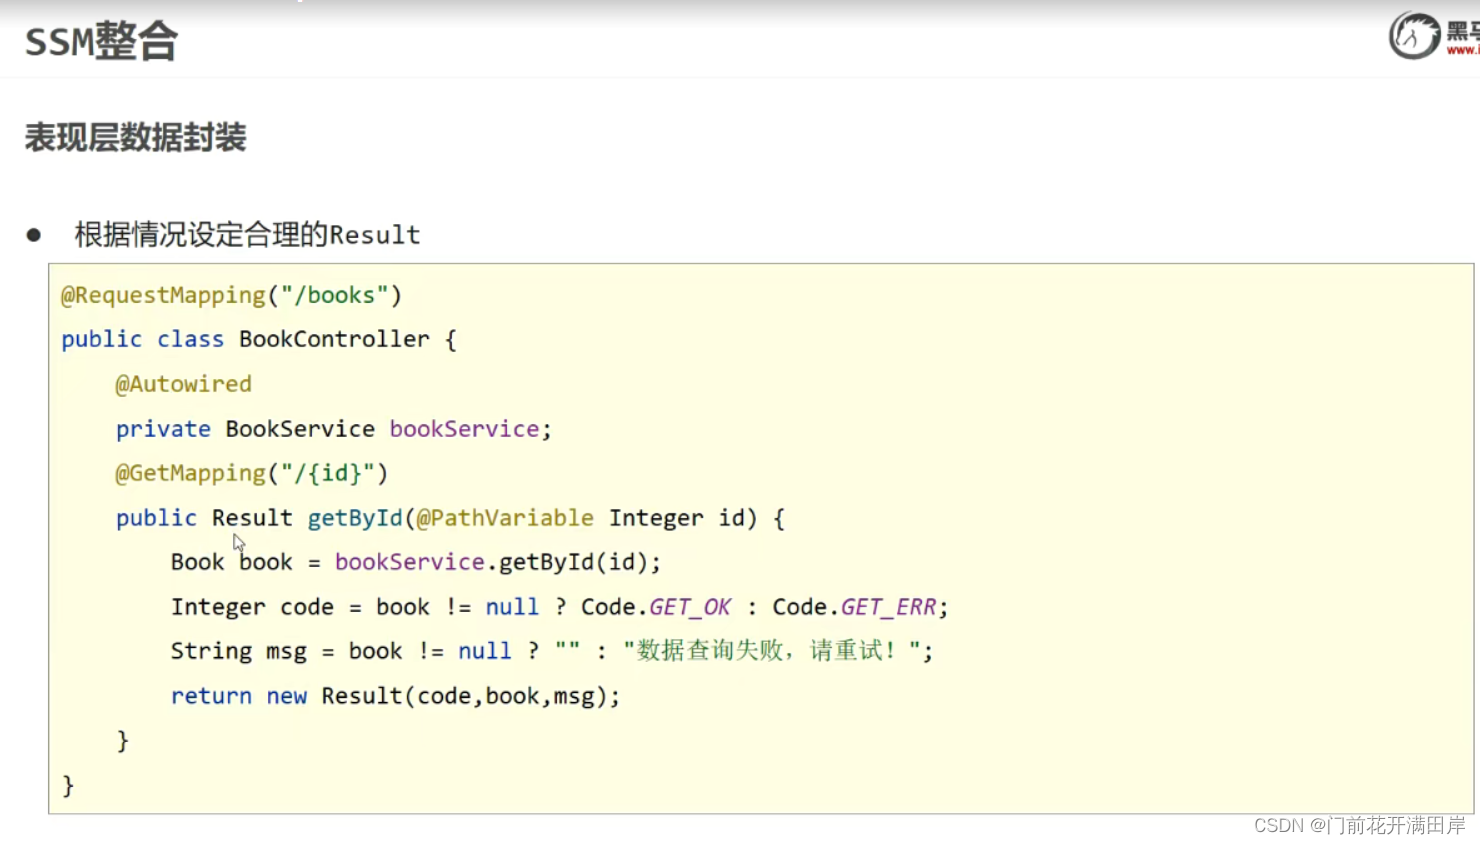Click the string "数据查询失败，请重试！"
Screen dimensions: 1480x844
click(x=772, y=651)
